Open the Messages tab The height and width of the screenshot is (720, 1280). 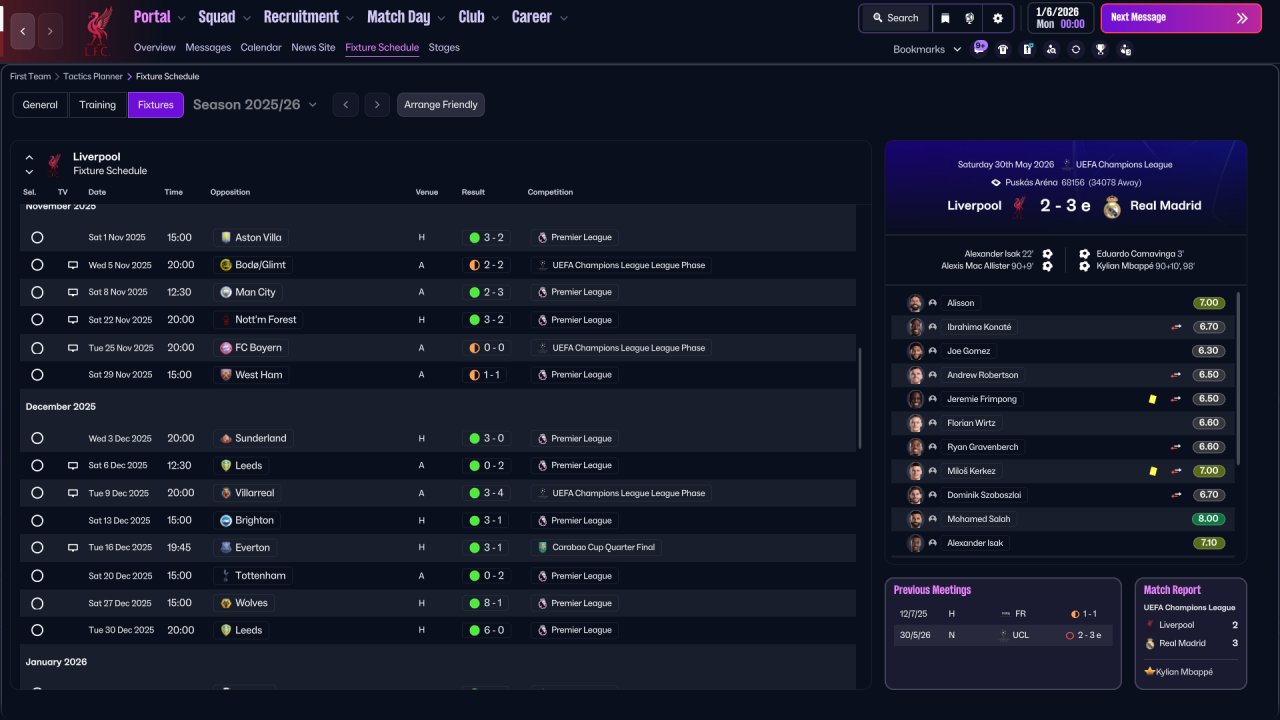coord(208,47)
